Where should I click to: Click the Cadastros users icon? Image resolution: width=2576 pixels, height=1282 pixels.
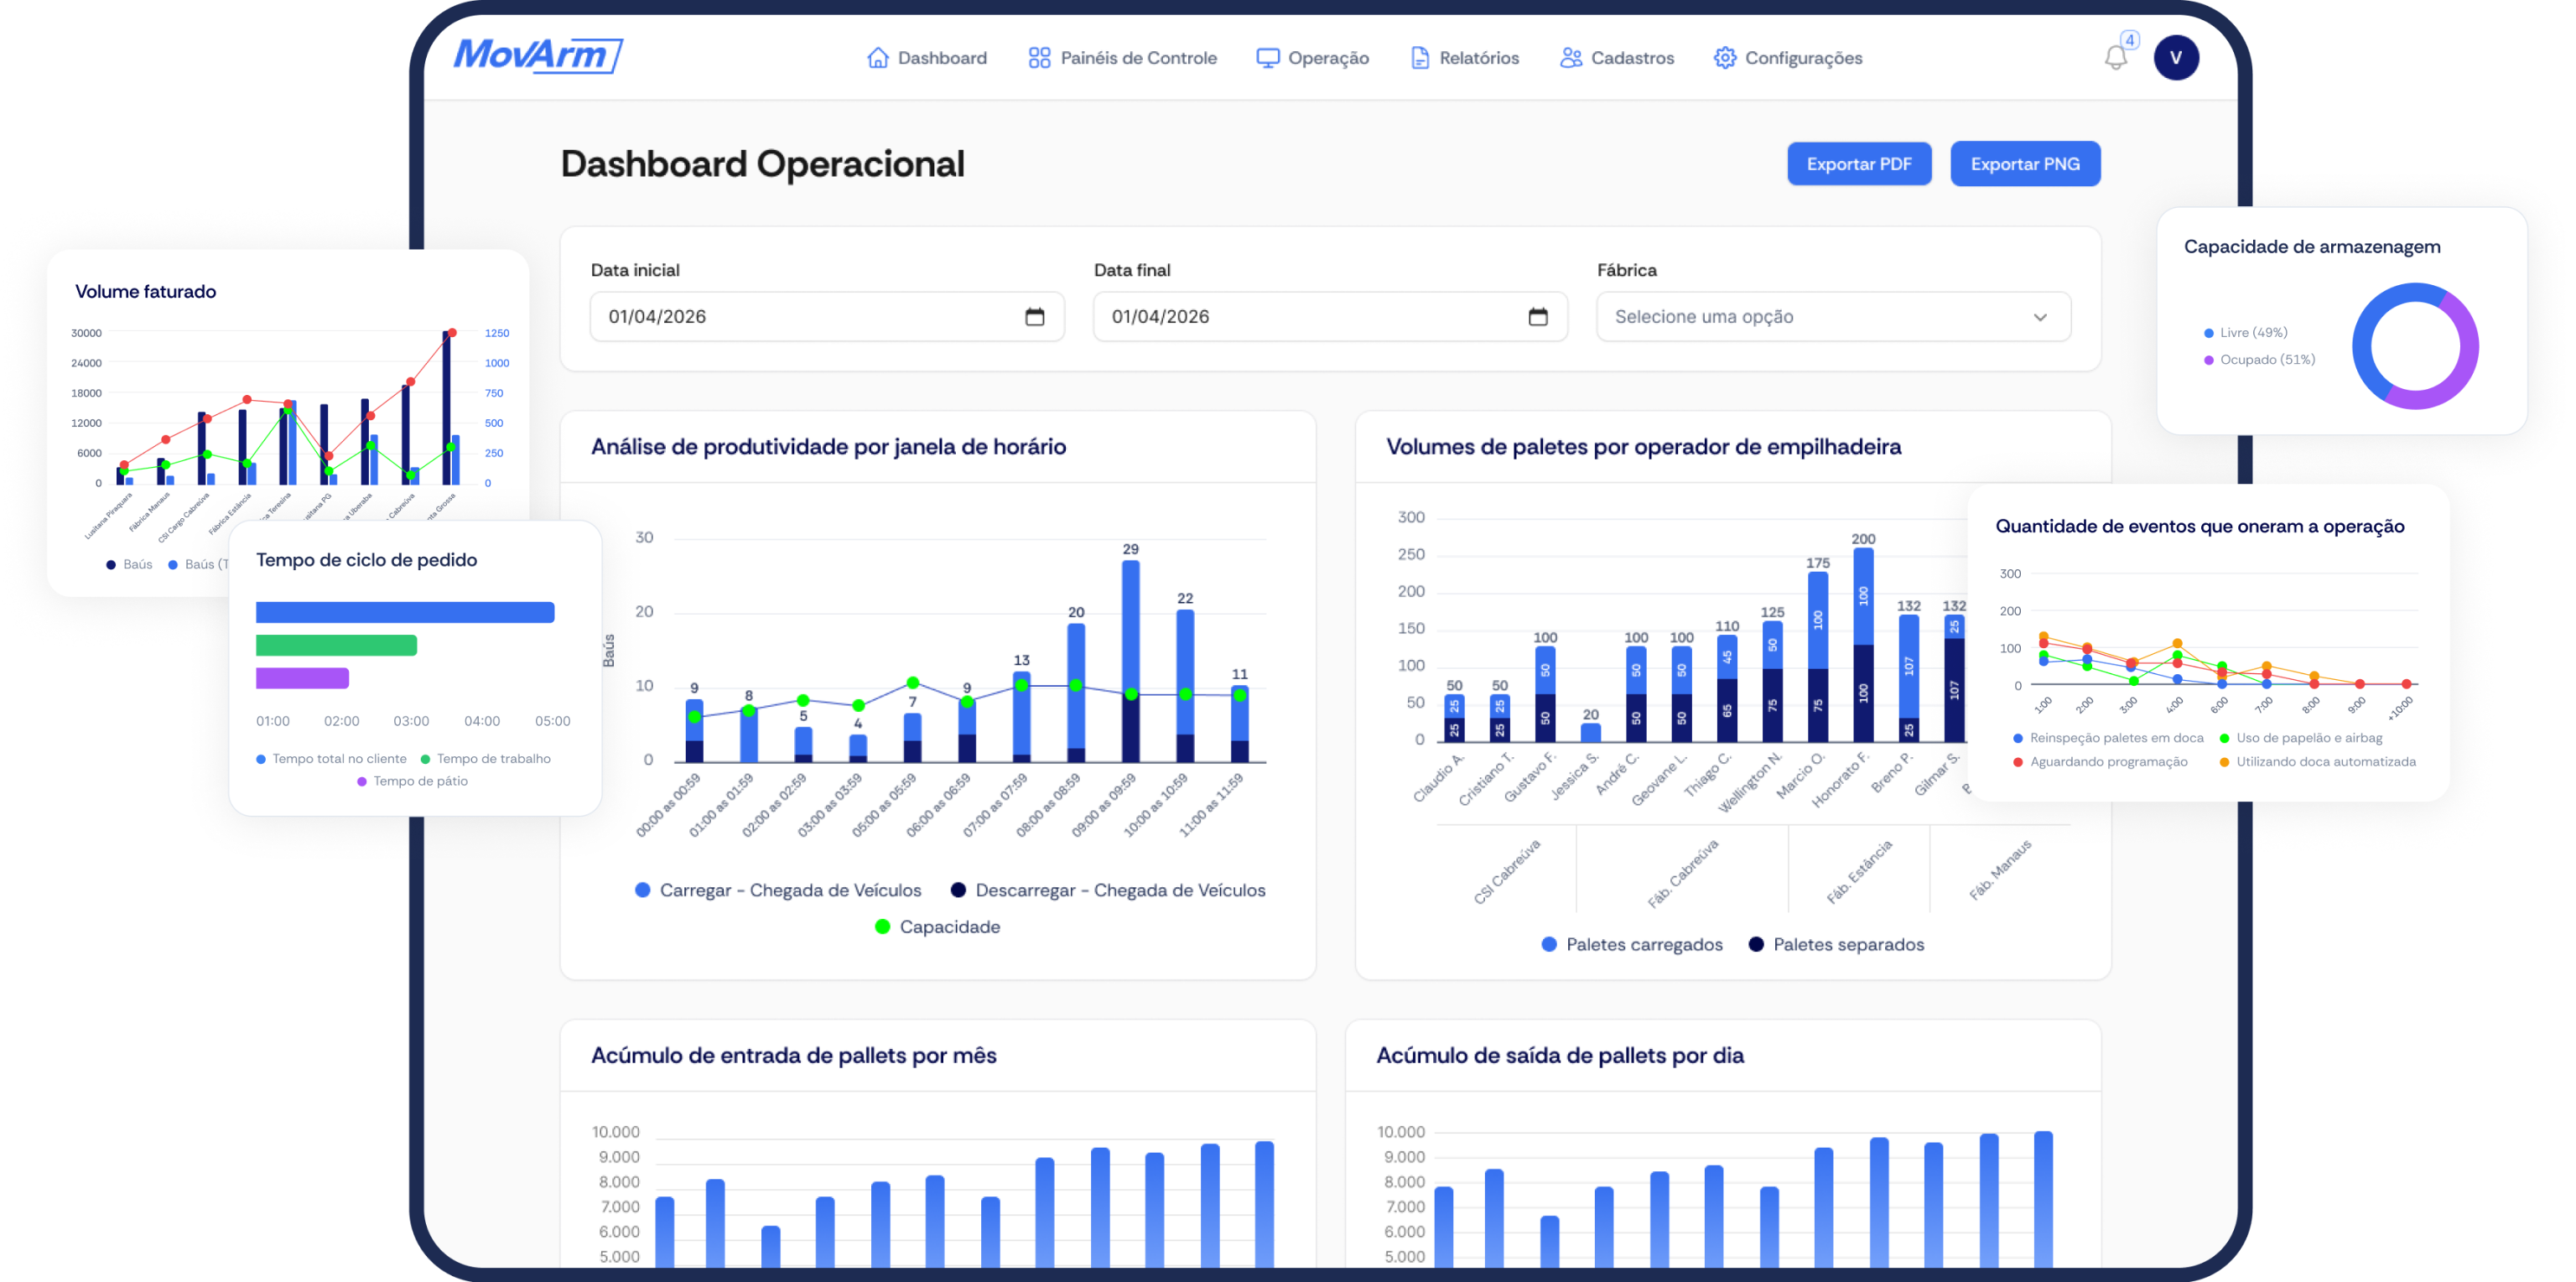[1571, 58]
